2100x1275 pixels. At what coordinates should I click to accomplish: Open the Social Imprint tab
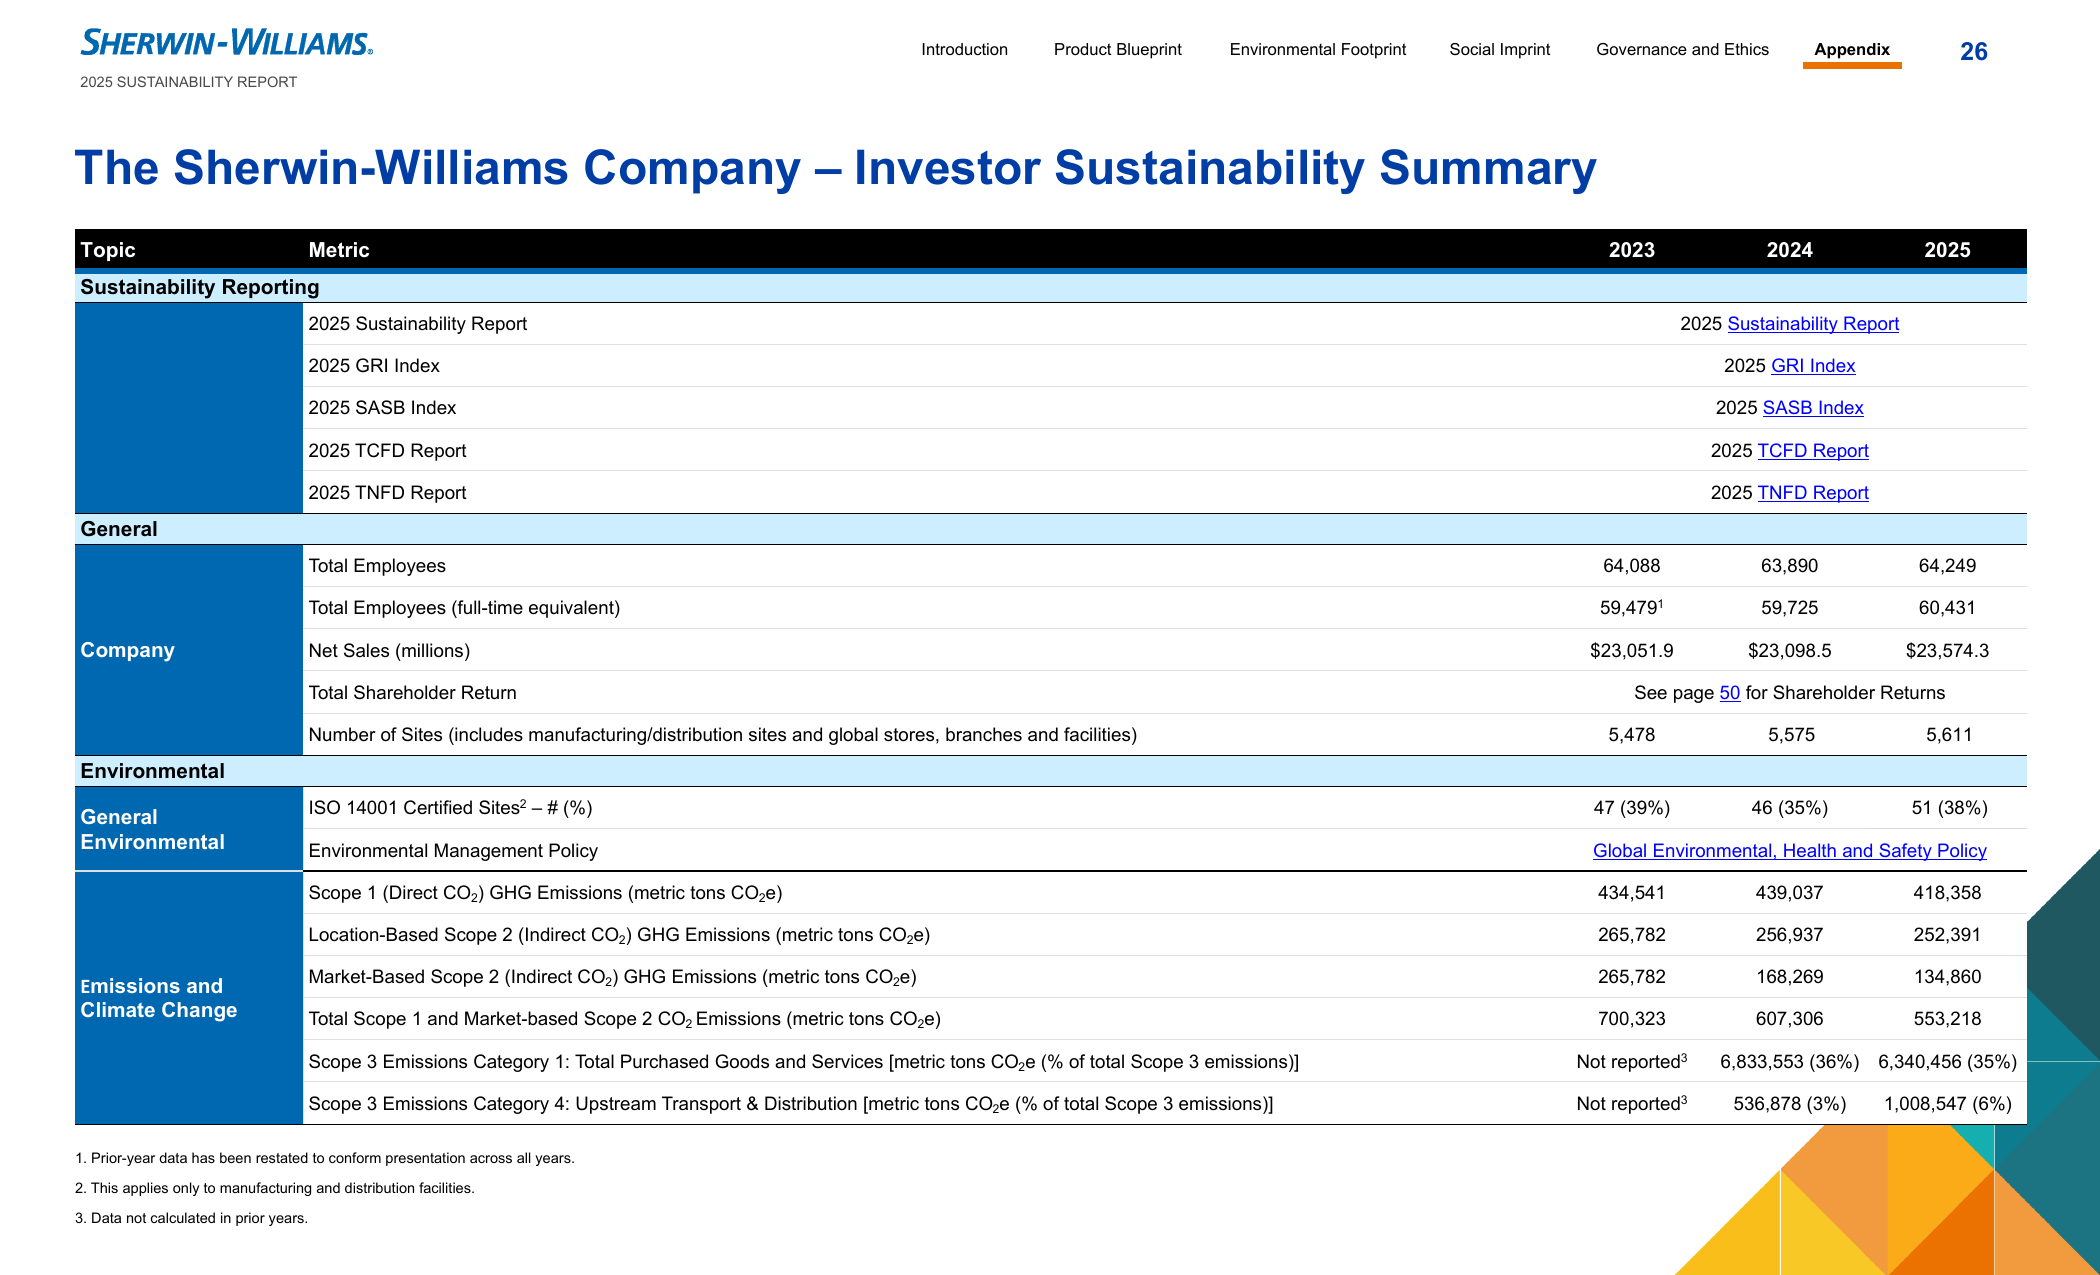tap(1499, 49)
